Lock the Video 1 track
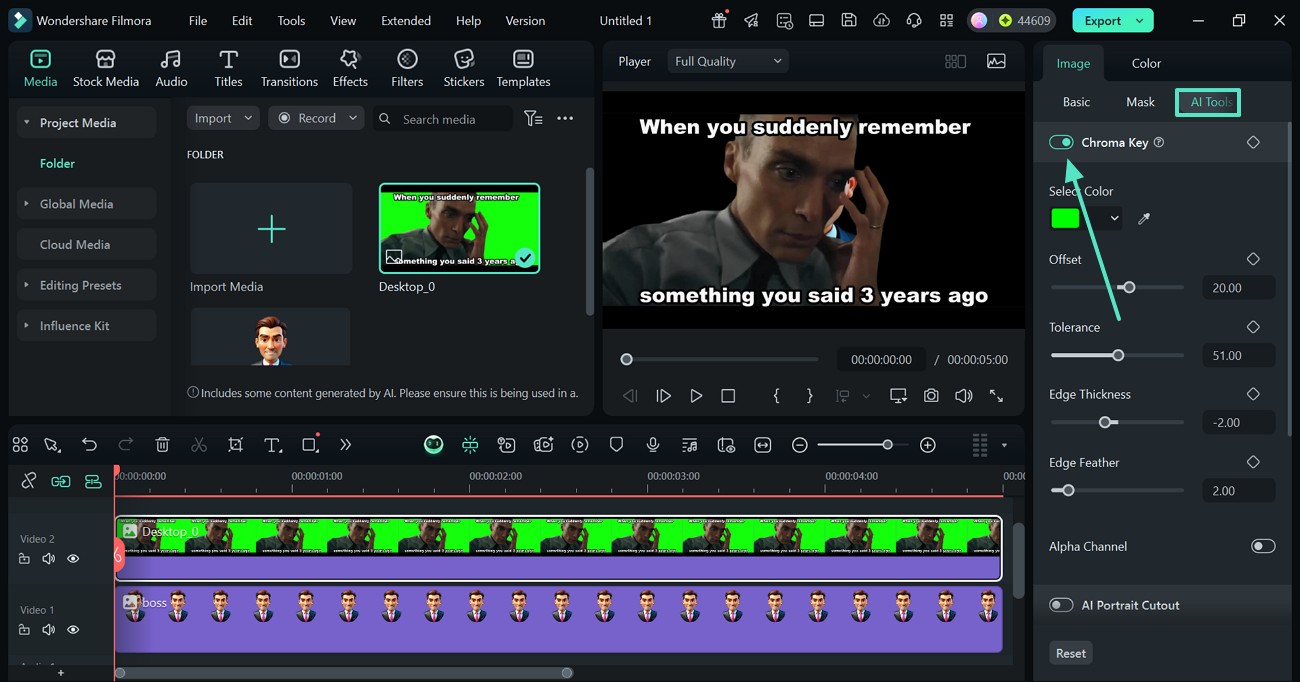 [x=24, y=630]
